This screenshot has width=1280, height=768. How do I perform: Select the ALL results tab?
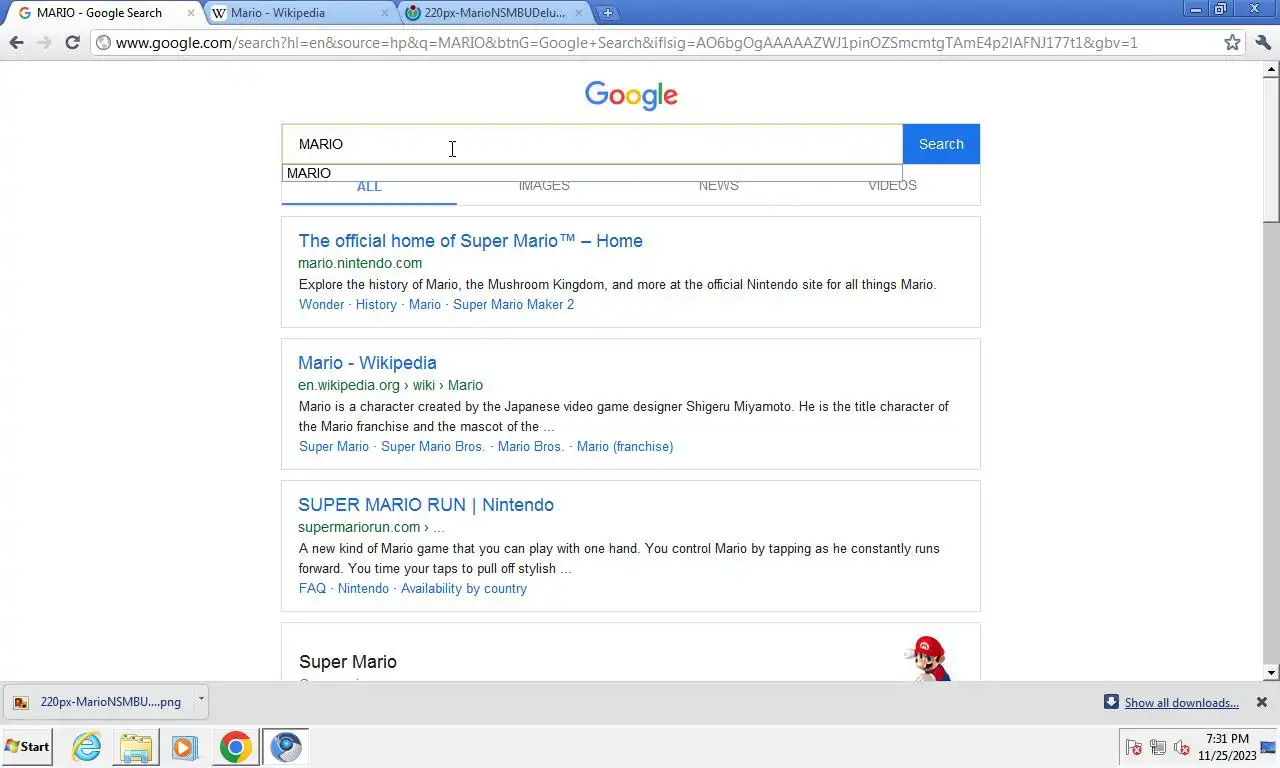(369, 186)
